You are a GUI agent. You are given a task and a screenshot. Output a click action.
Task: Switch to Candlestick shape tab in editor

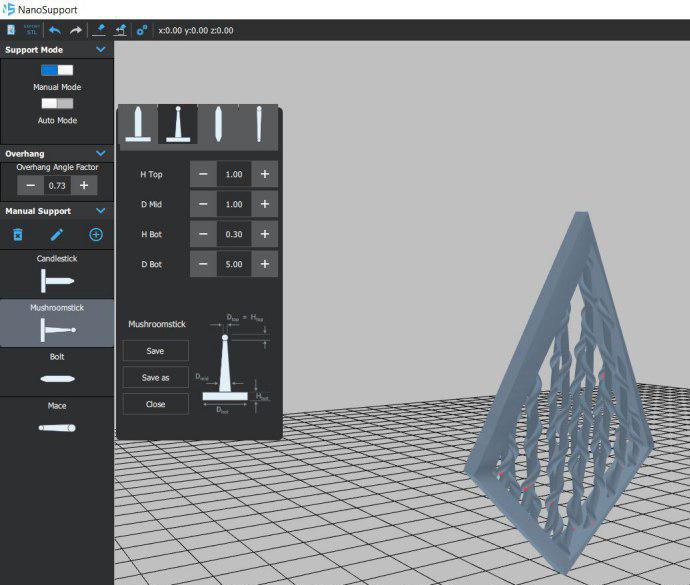138,125
